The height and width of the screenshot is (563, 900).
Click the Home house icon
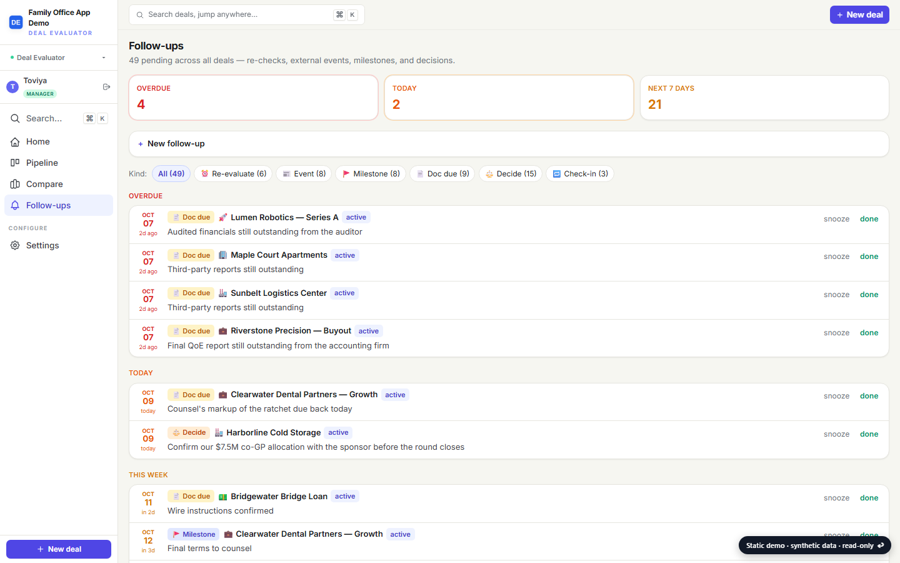click(15, 142)
